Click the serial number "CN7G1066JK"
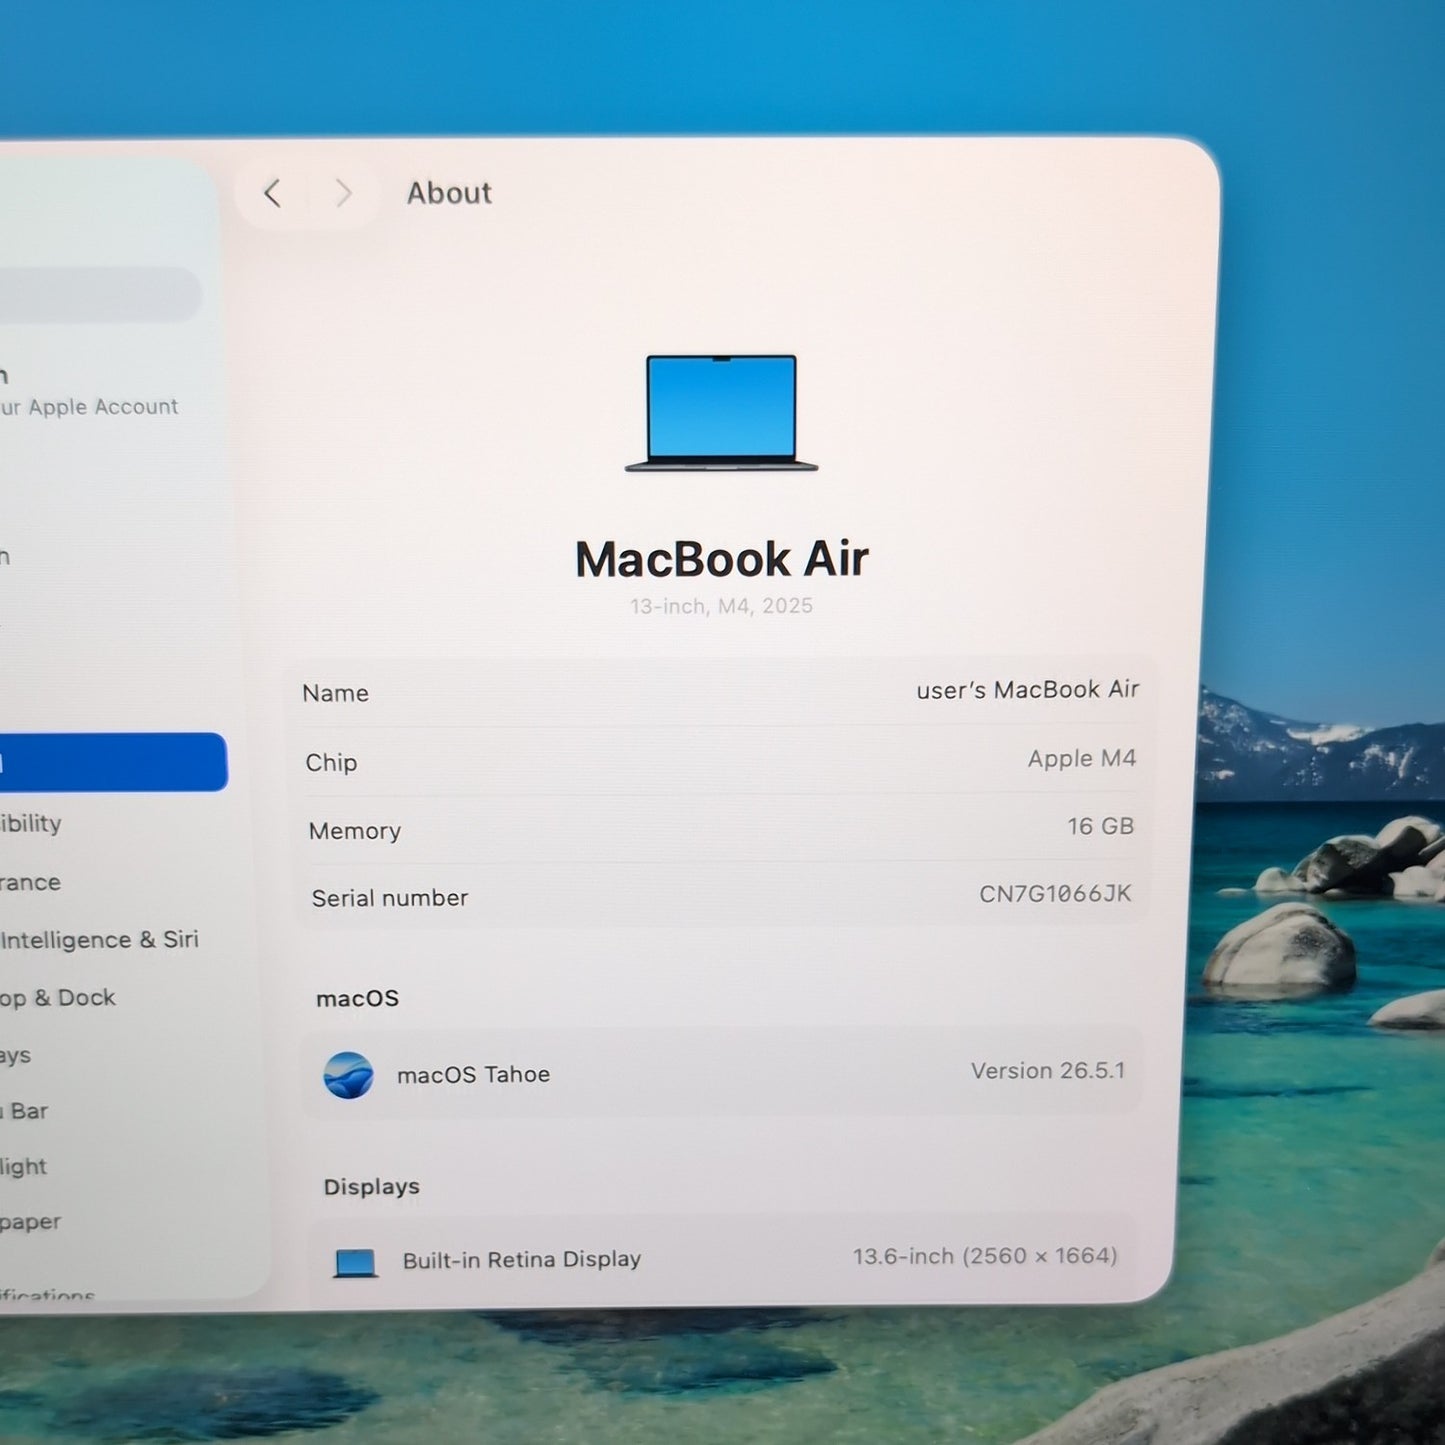Viewport: 1445px width, 1445px height. point(1055,894)
